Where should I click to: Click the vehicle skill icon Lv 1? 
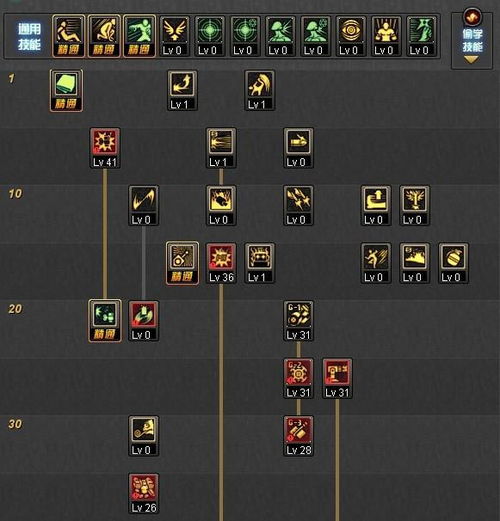pyautogui.click(x=260, y=263)
